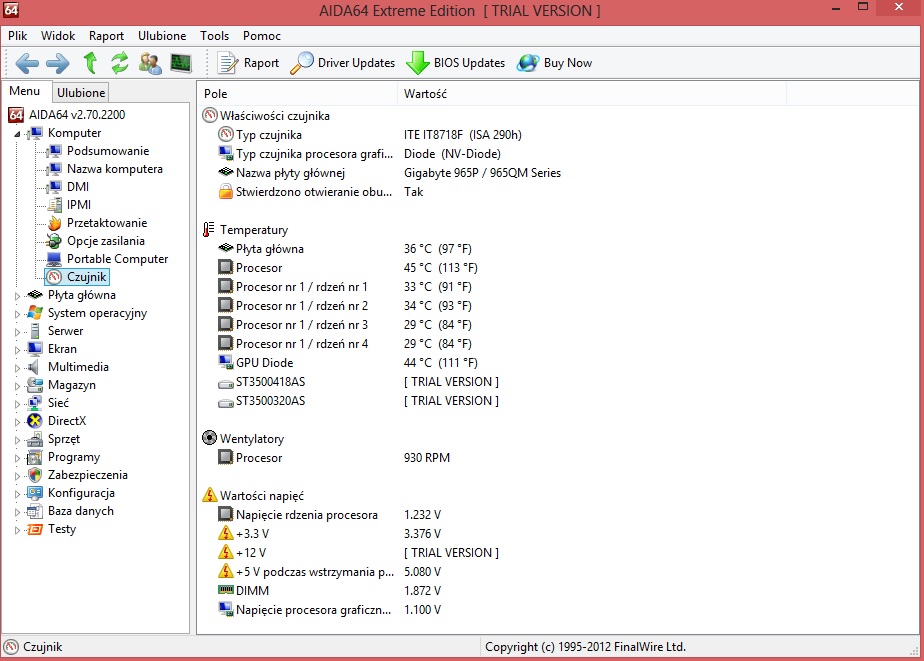Open BIOS Updates download
Image resolution: width=924 pixels, height=661 pixels.
point(456,63)
